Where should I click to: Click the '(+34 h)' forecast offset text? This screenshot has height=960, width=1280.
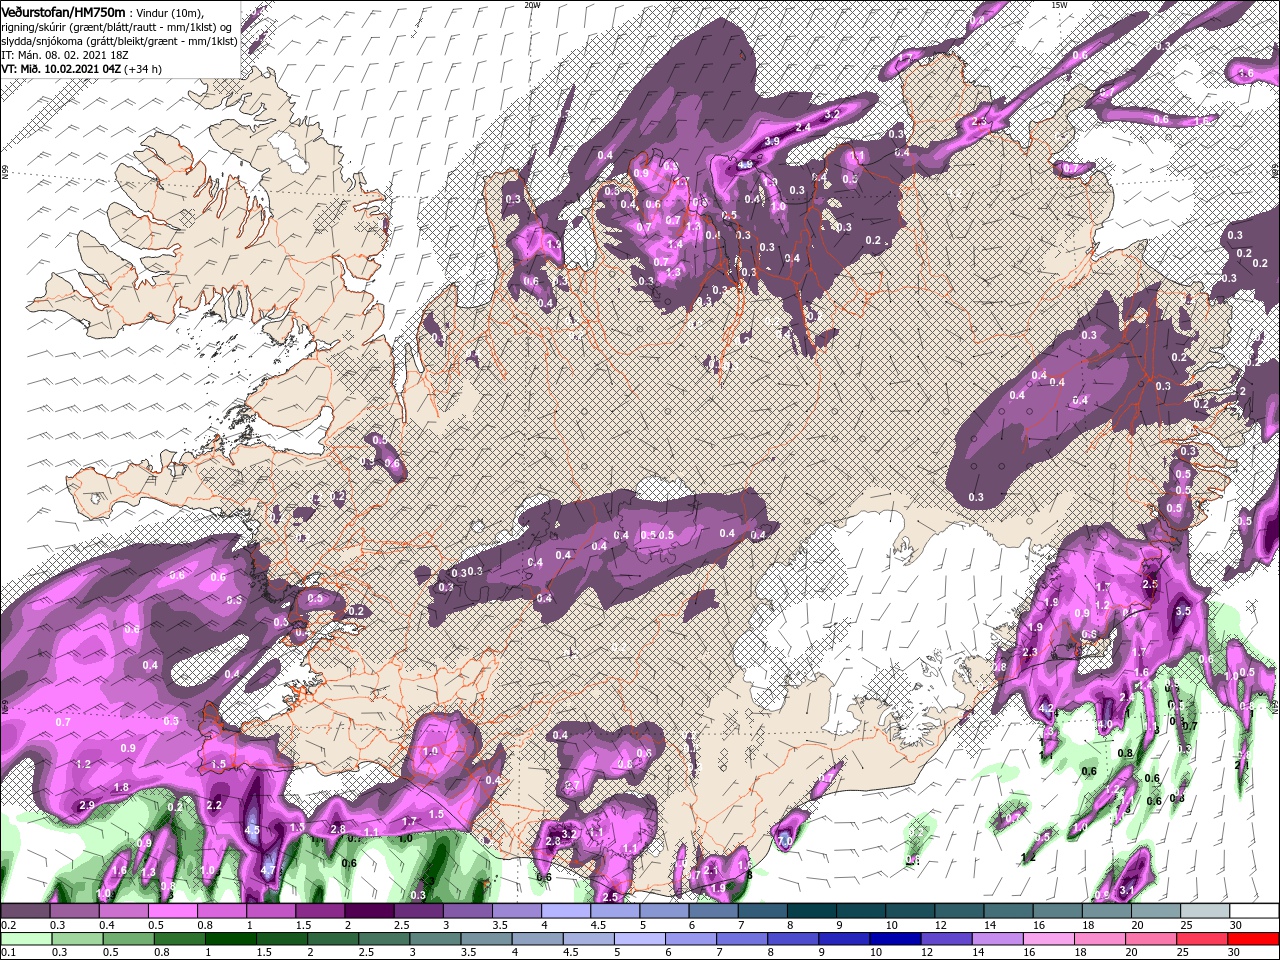pyautogui.click(x=144, y=69)
